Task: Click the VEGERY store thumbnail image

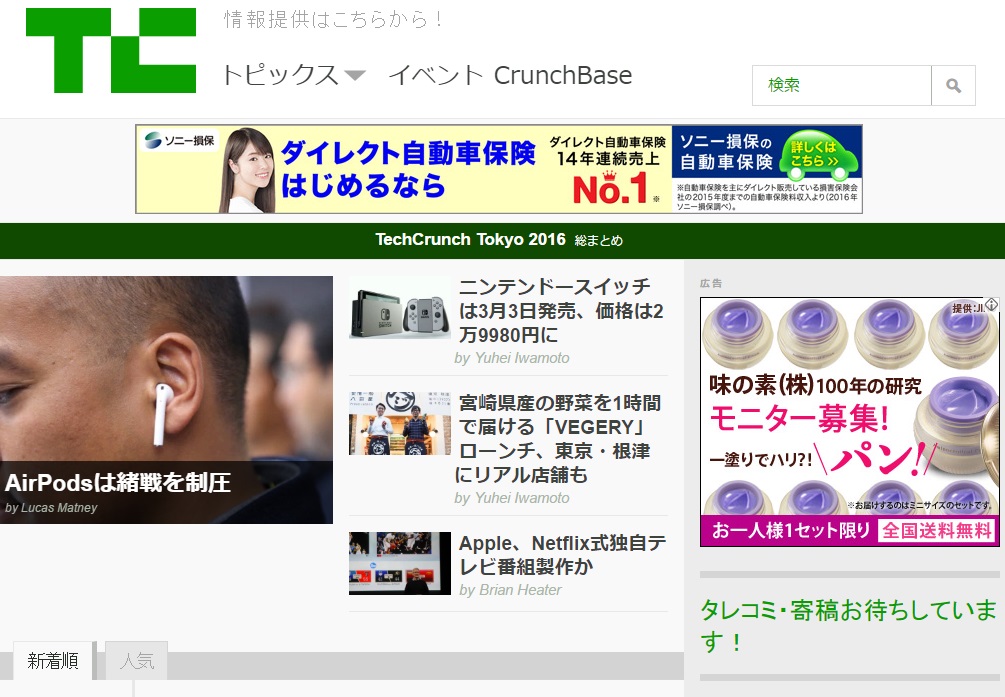Action: coord(400,423)
